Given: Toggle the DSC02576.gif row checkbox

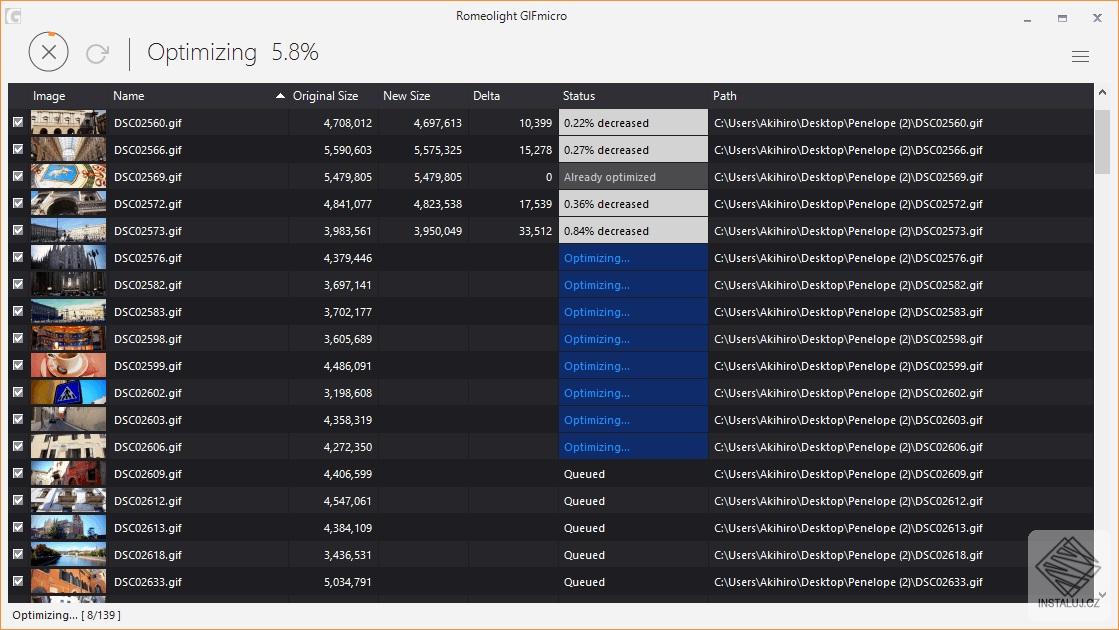Looking at the screenshot, I should pos(18,257).
